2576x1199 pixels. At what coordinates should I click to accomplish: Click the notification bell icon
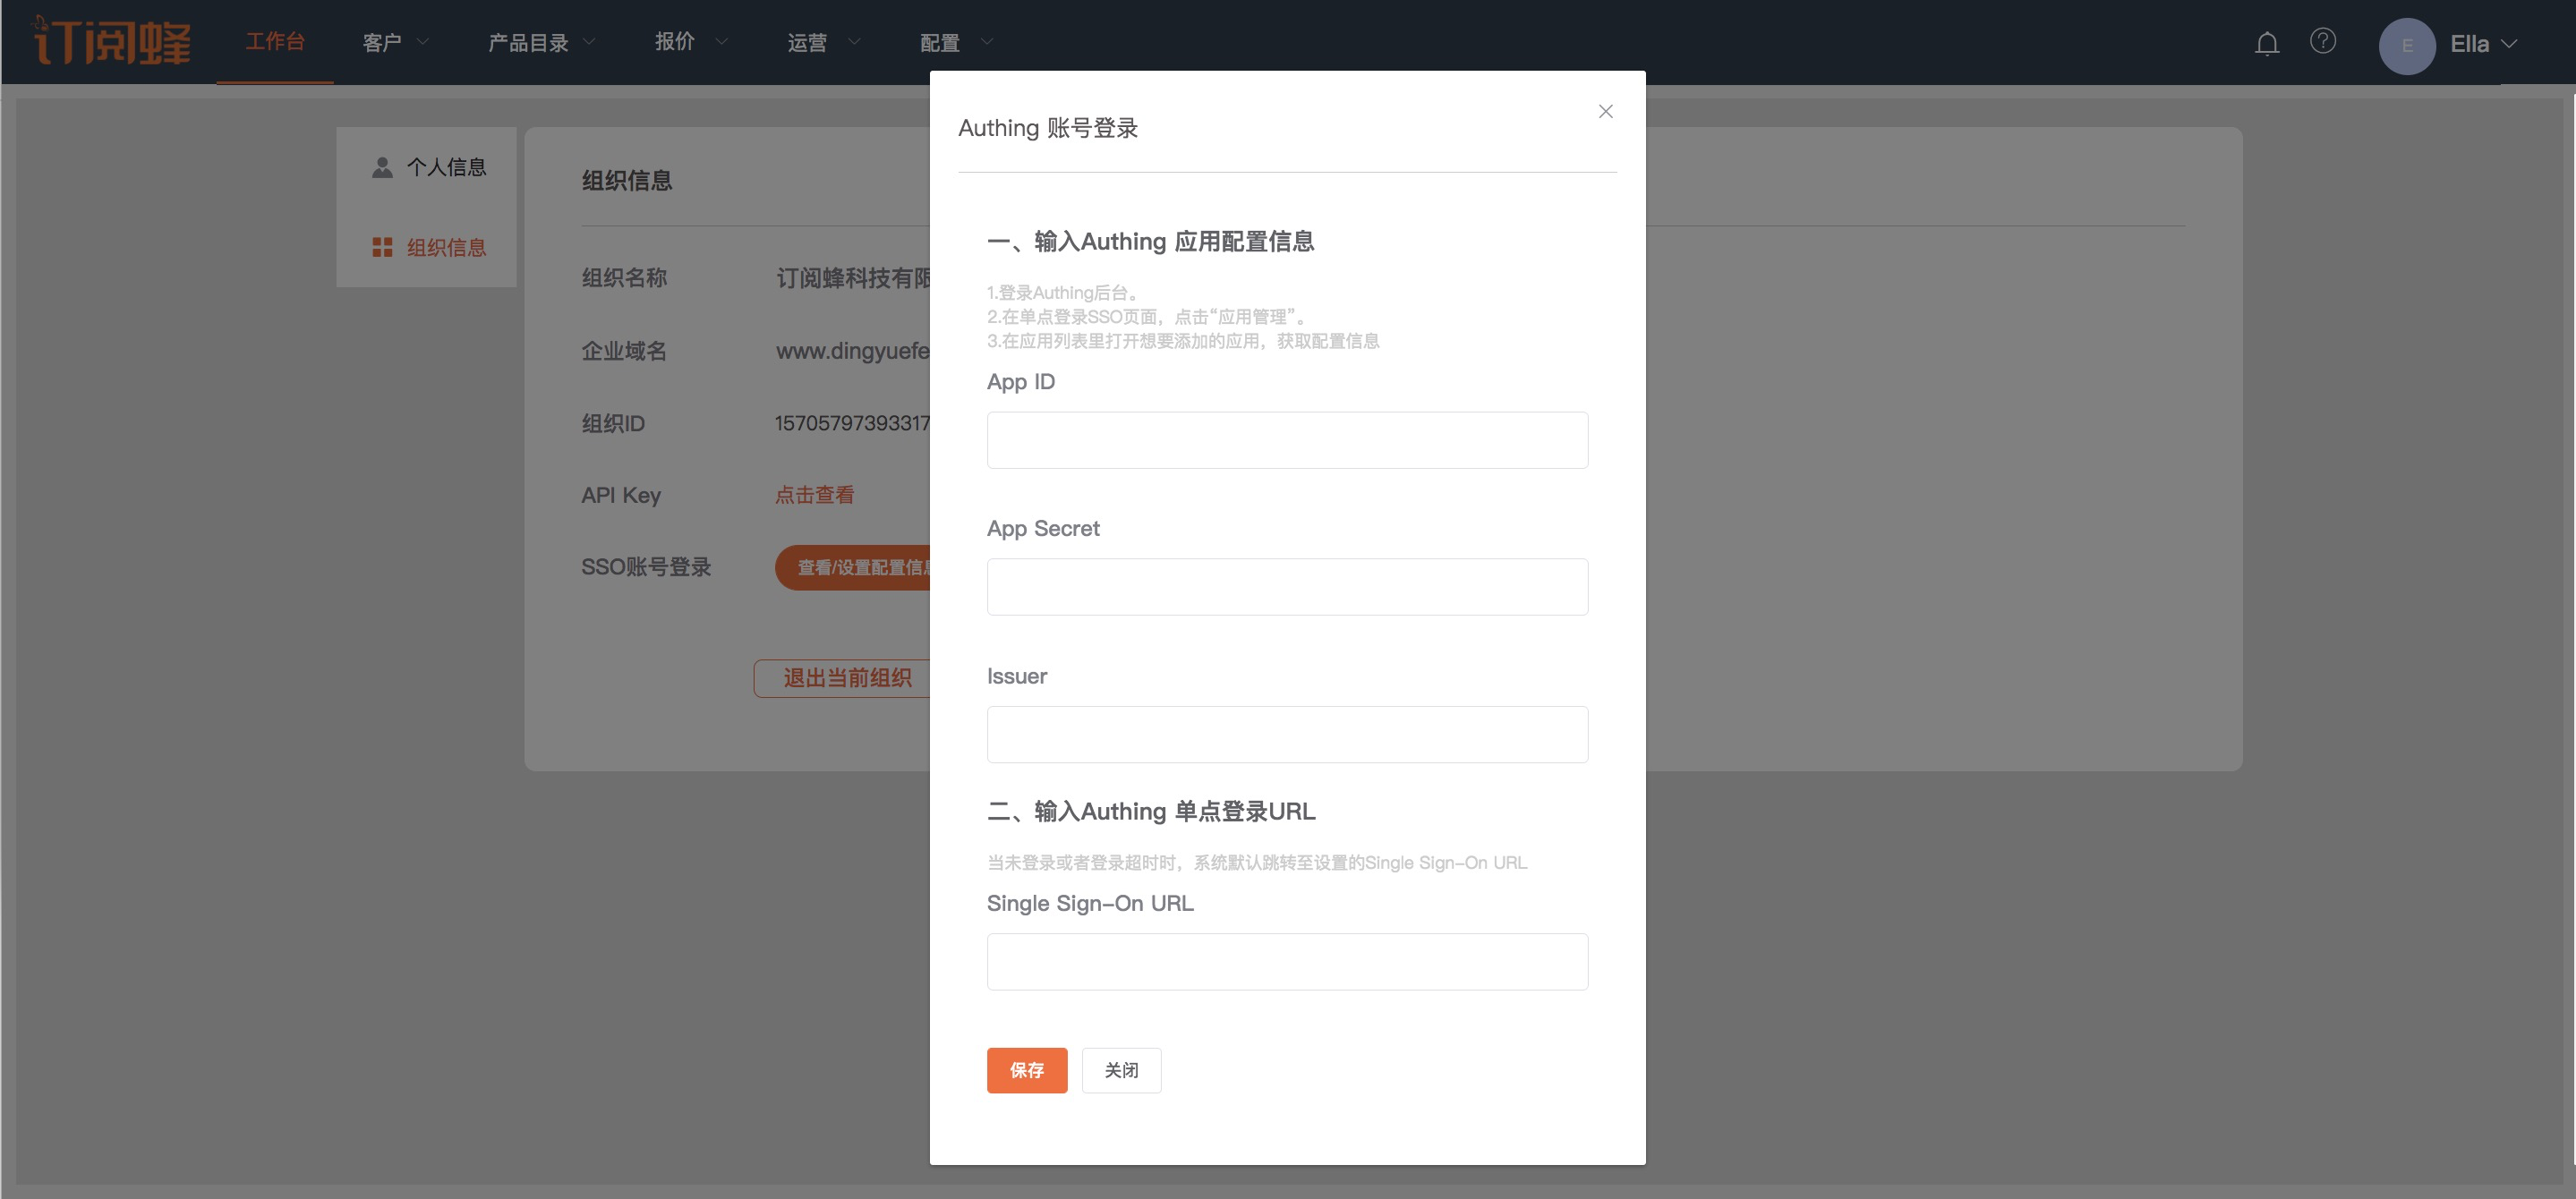click(x=2267, y=43)
